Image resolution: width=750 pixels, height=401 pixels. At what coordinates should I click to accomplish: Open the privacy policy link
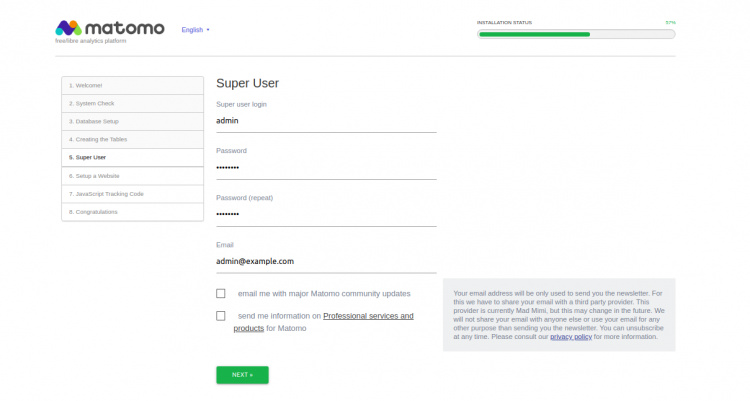click(x=569, y=337)
